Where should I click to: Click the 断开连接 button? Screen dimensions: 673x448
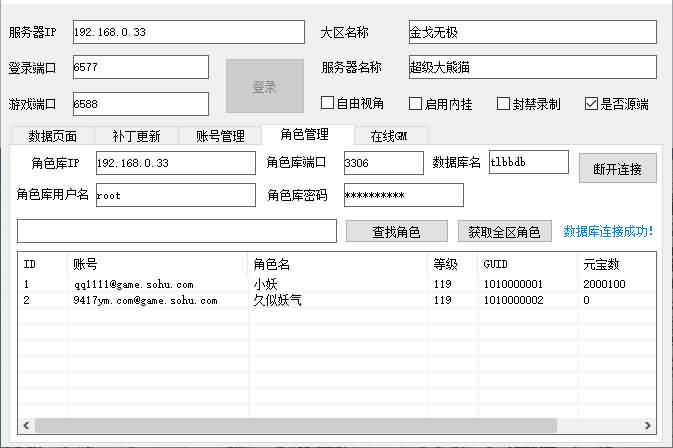point(618,169)
